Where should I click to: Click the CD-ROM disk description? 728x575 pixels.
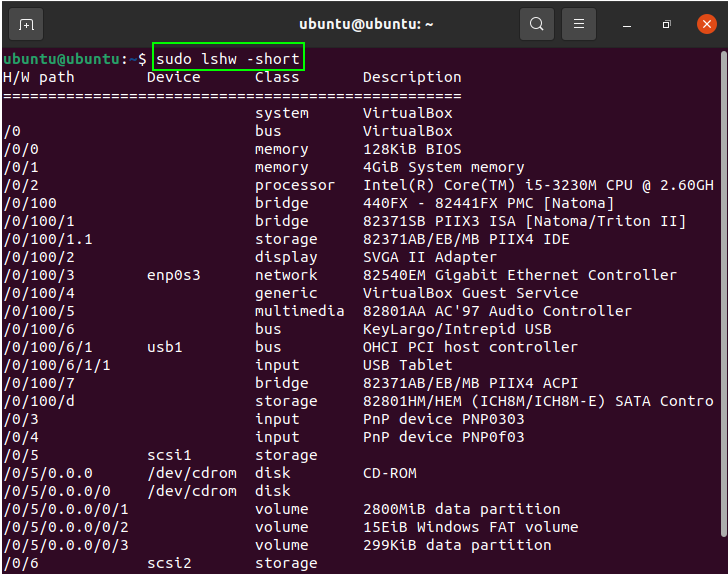tap(390, 473)
